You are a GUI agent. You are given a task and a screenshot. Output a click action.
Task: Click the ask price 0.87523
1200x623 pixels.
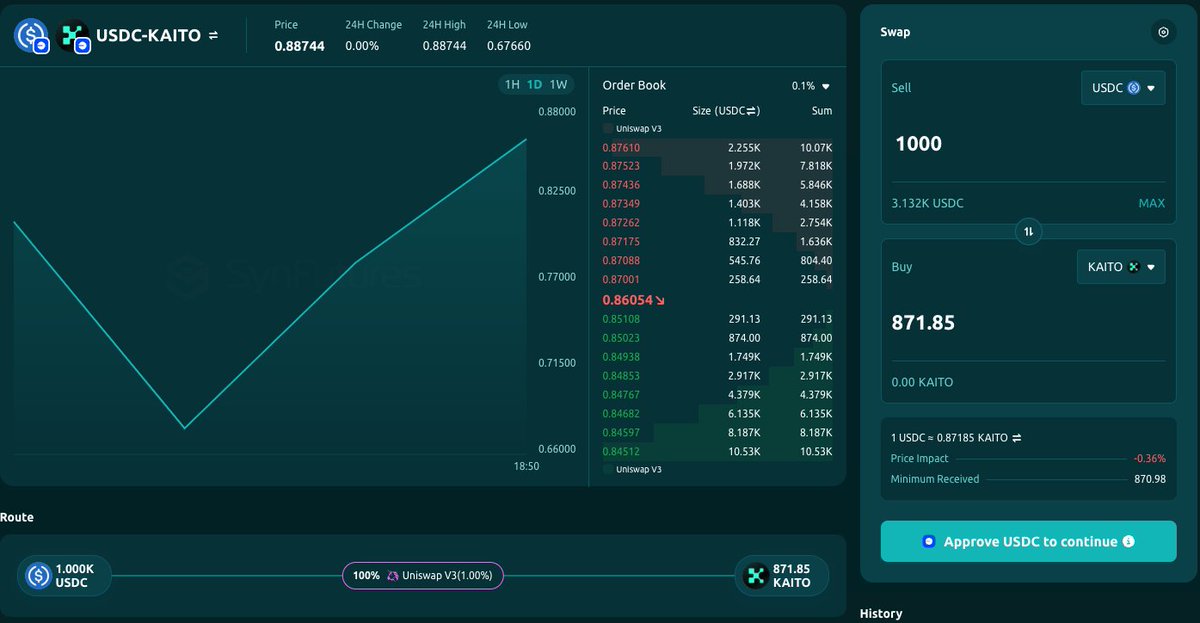[x=621, y=166]
